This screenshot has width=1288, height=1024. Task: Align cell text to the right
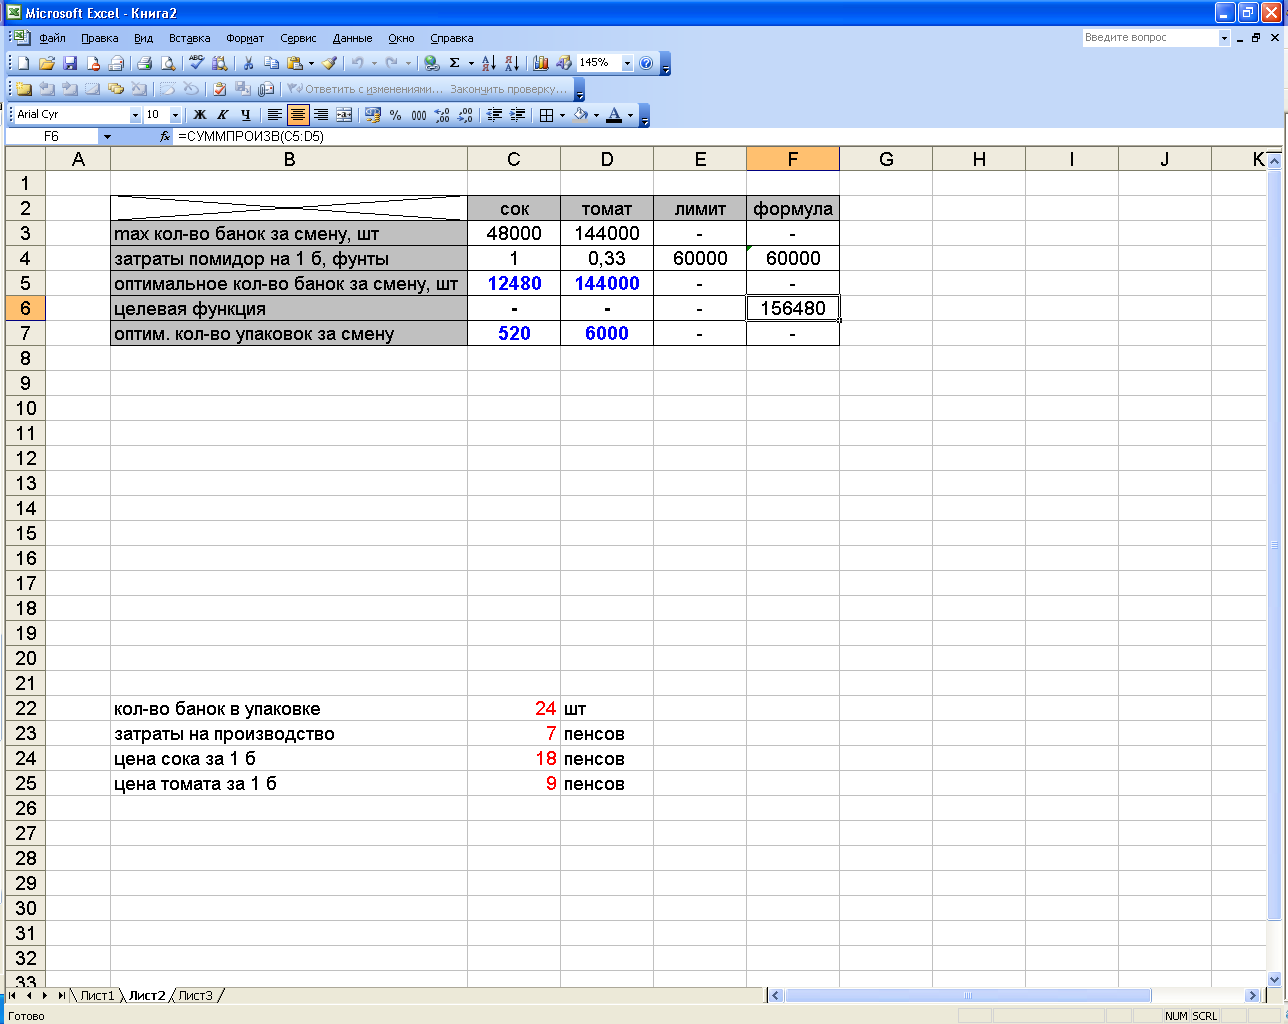(321, 115)
